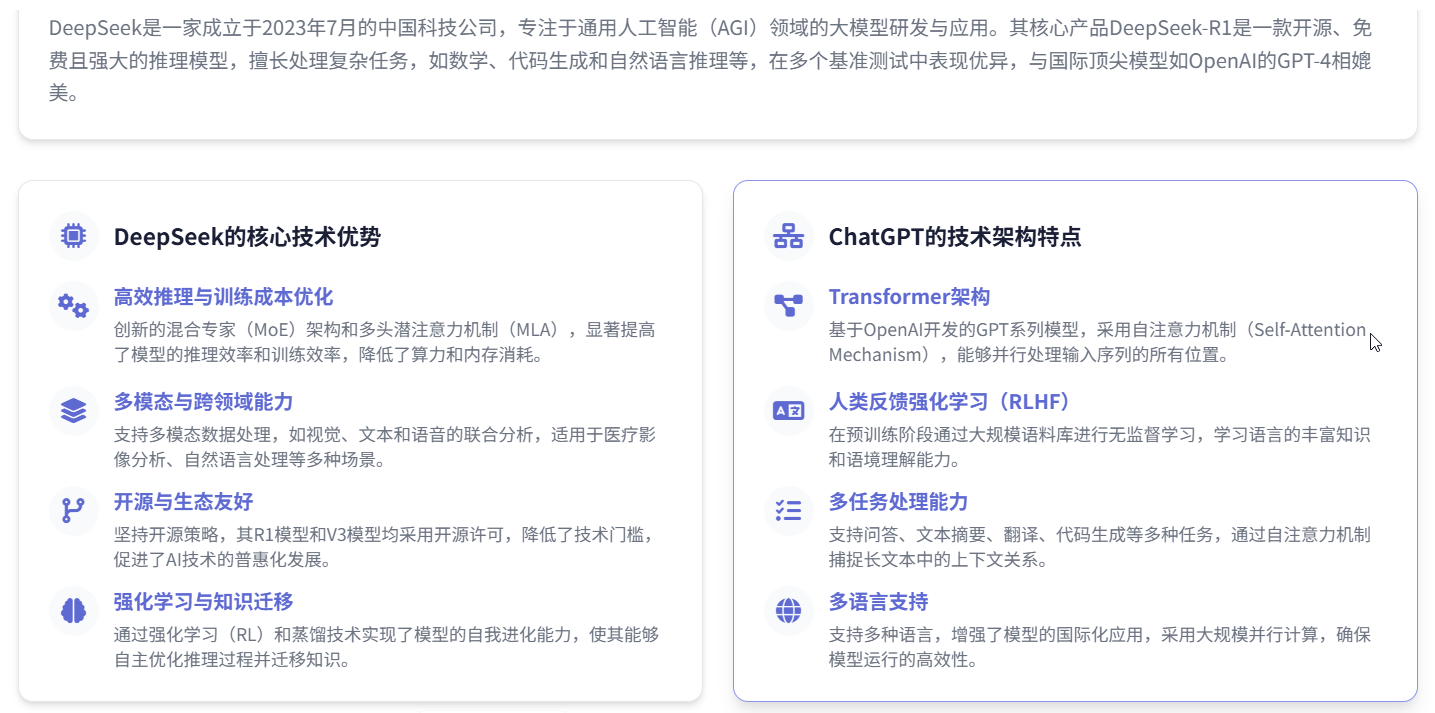Select the heading DeepSeek的核心技术优势
This screenshot has width=1435, height=713.
pyautogui.click(x=247, y=237)
